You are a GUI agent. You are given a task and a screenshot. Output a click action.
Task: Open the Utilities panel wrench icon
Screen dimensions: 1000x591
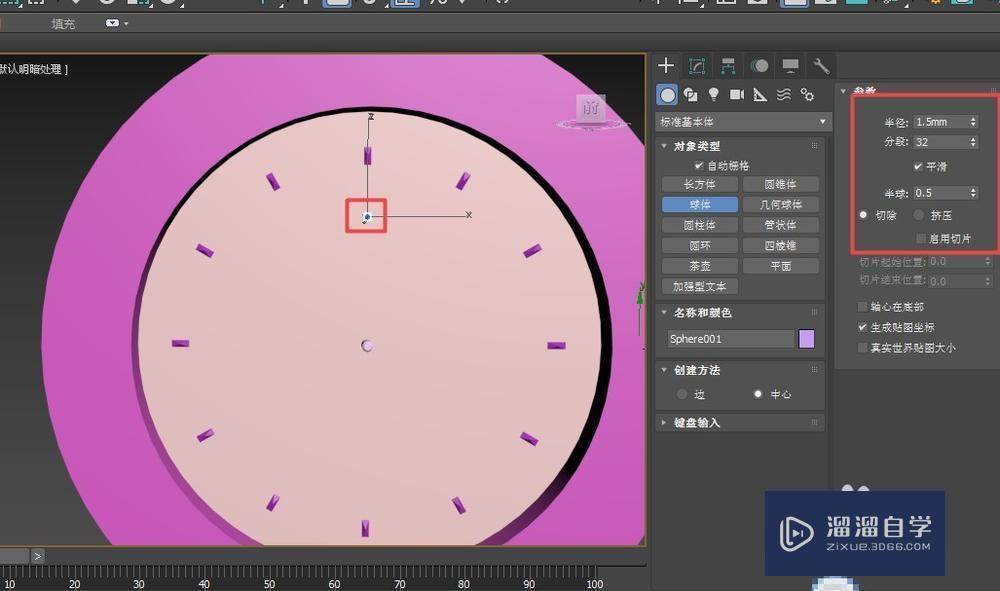click(820, 65)
